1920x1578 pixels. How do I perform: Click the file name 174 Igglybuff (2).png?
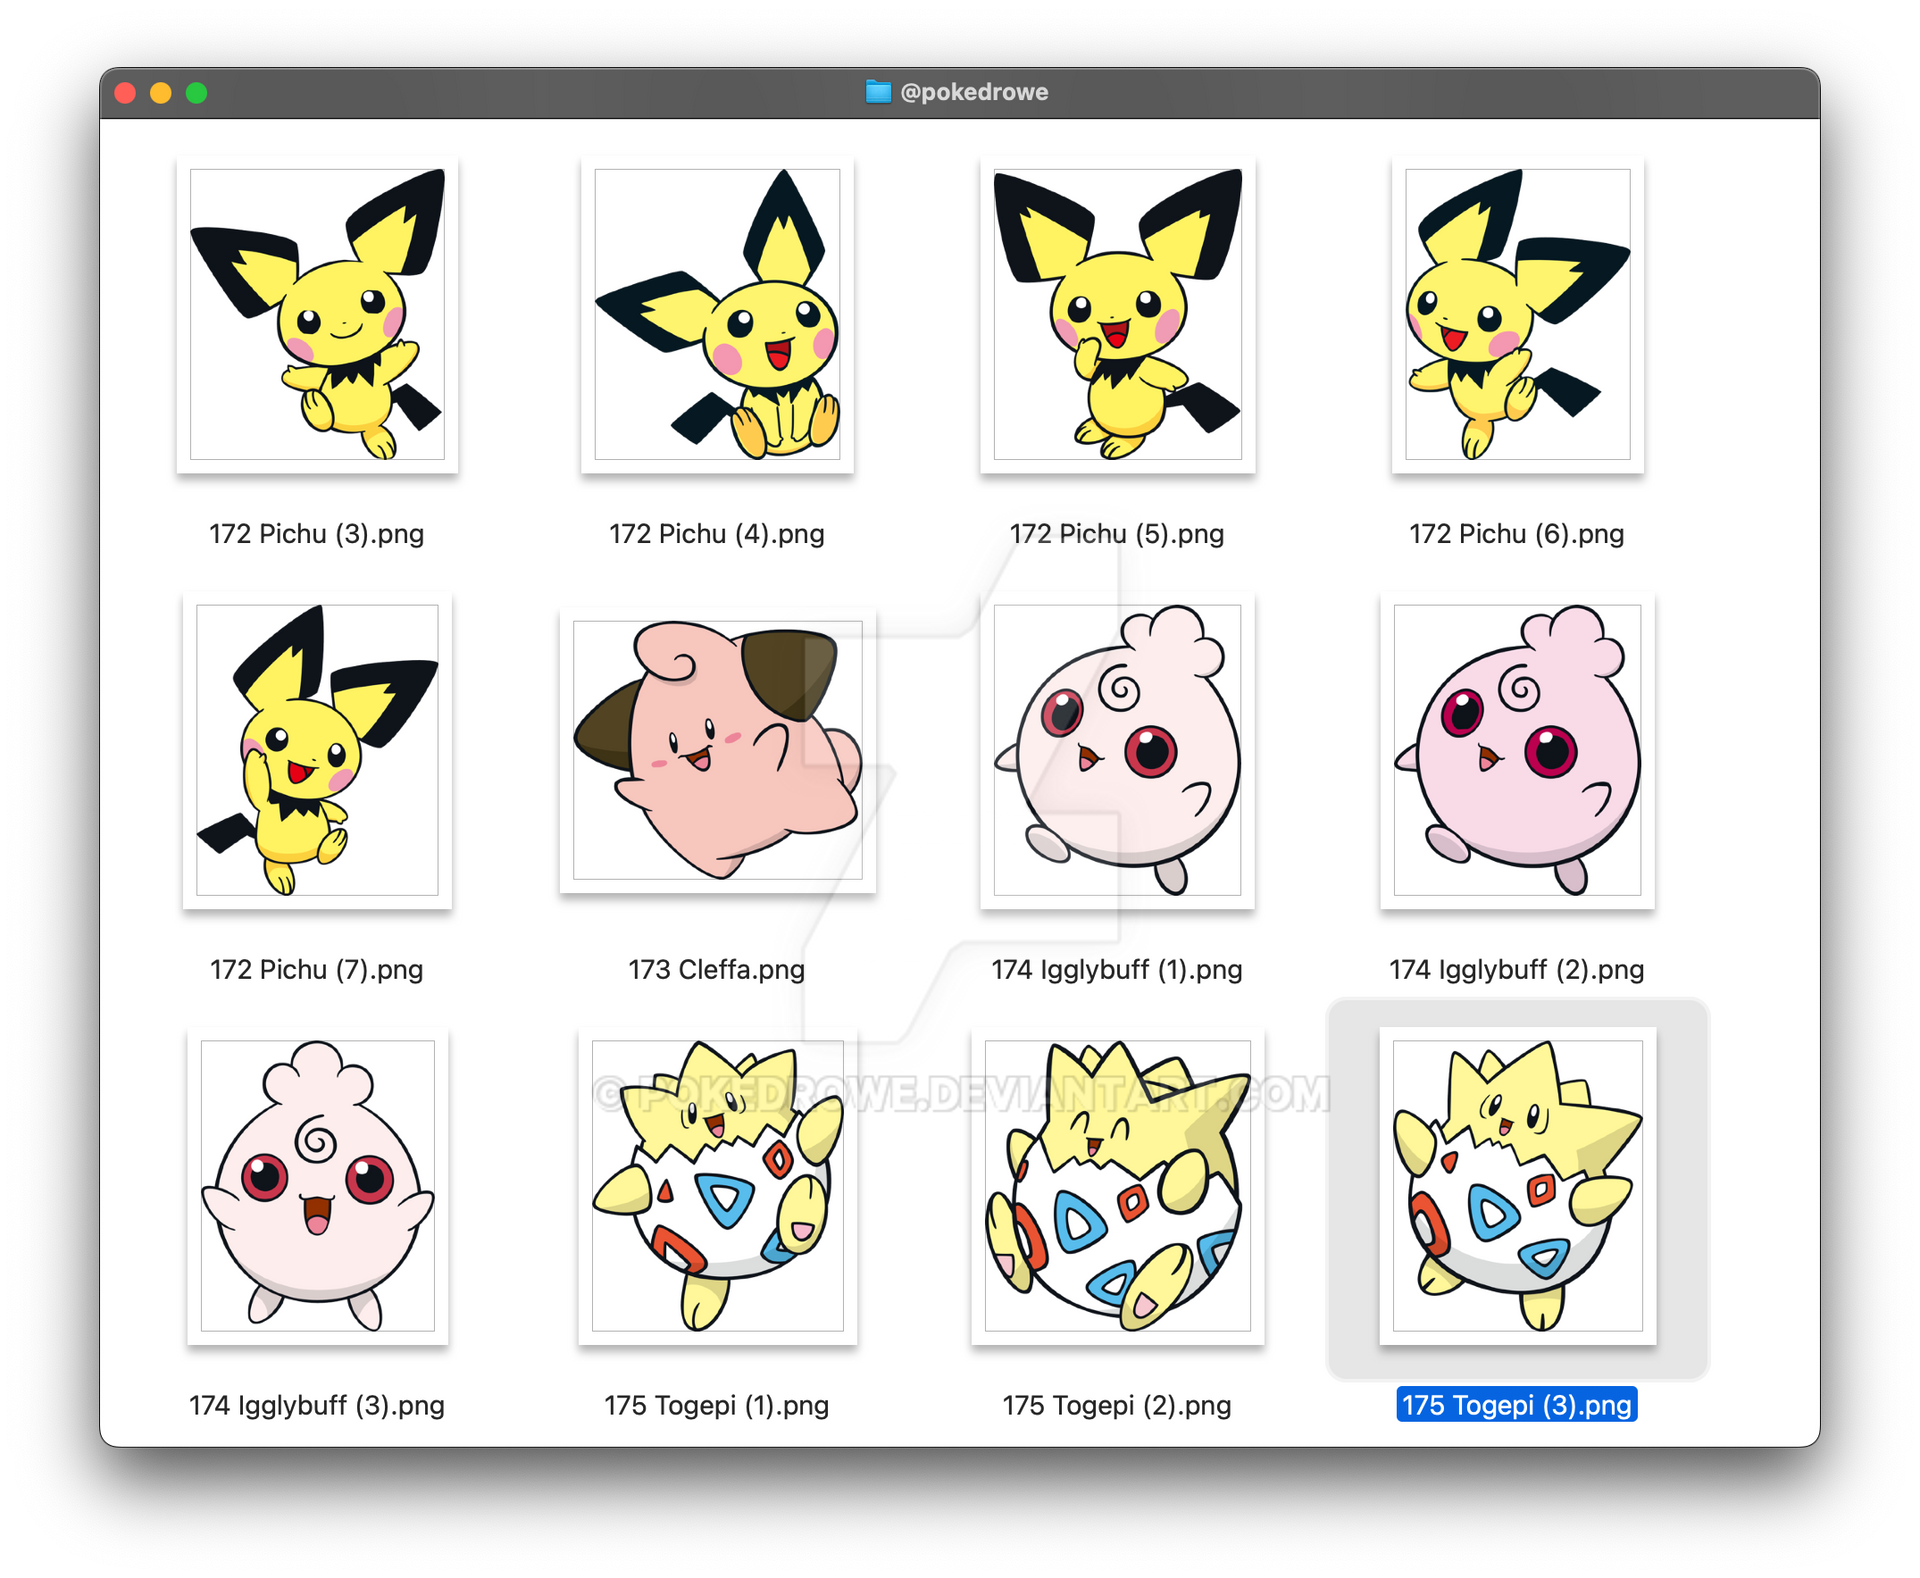(1517, 970)
